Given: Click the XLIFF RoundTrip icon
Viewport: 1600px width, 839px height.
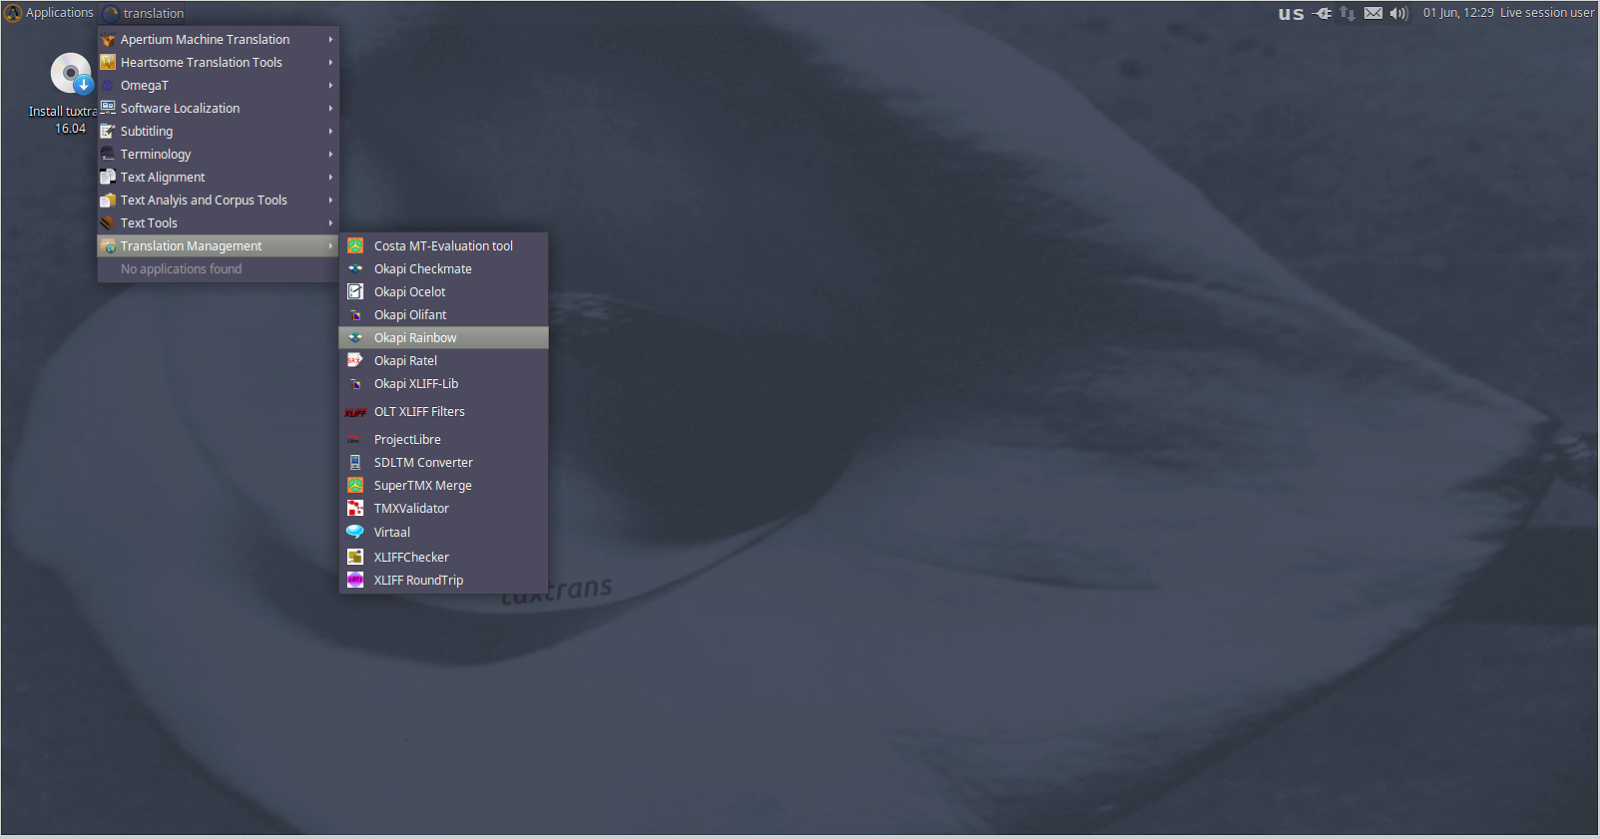Looking at the screenshot, I should tap(355, 579).
